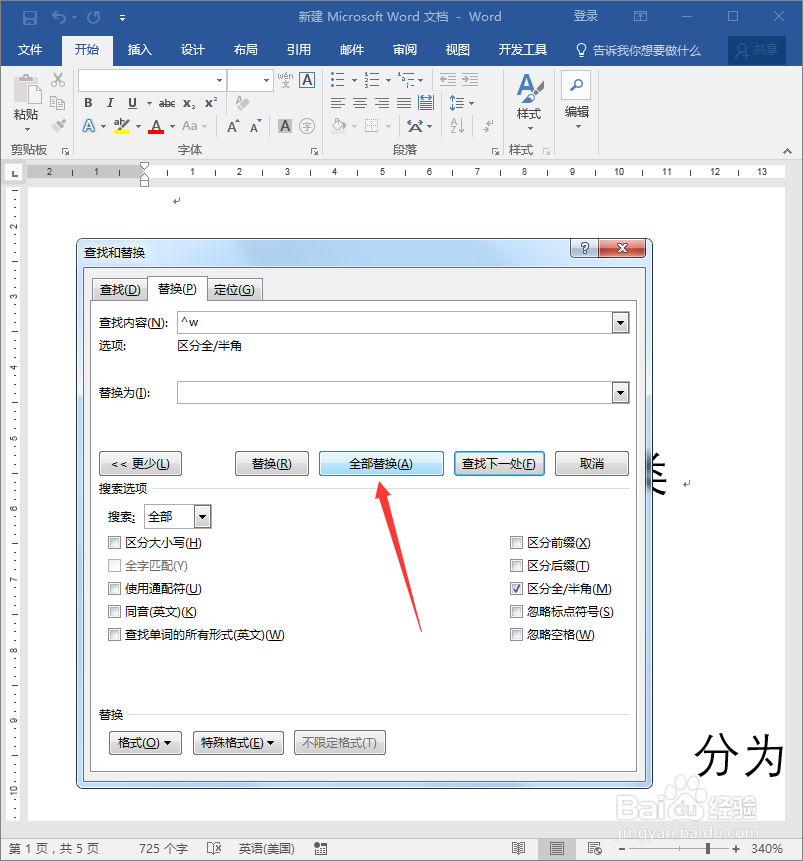Viewport: 803px width, 861px height.
Task: Expand the 样式 styles gallery
Action: pos(529,104)
